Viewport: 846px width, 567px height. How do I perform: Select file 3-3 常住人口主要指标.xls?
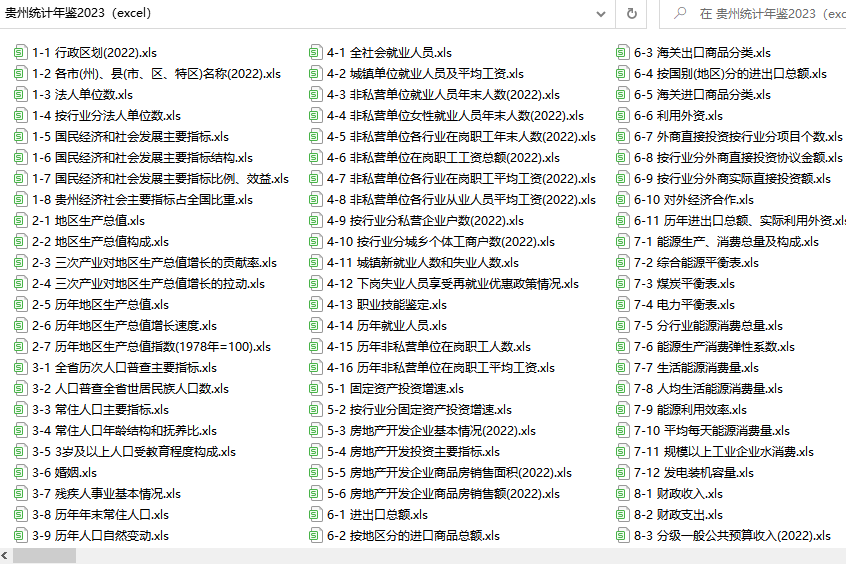[92, 410]
